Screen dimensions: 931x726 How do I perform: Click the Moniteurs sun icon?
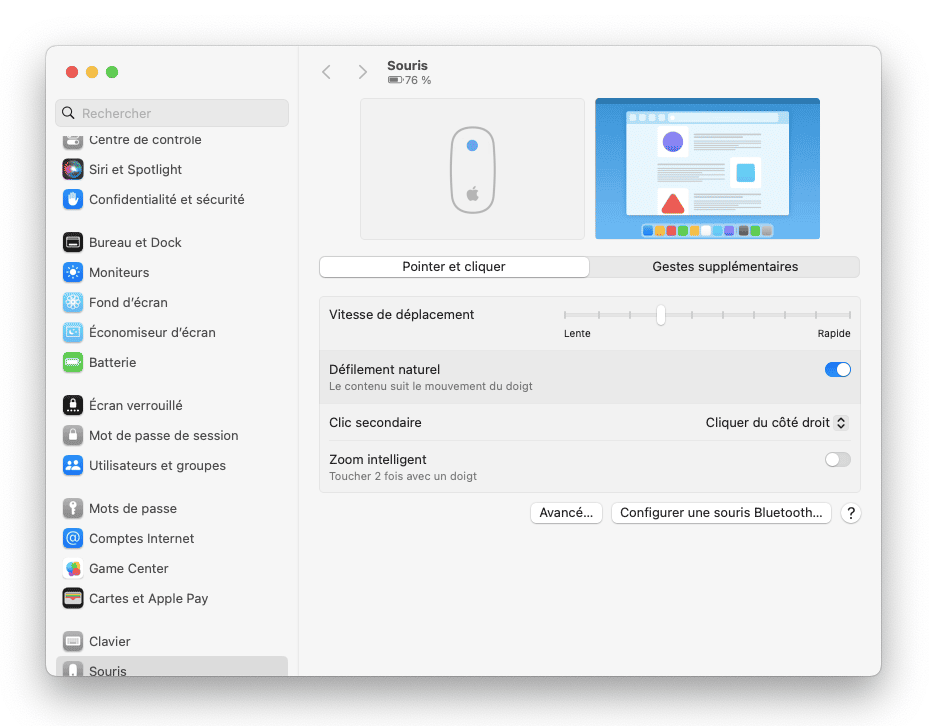coord(73,272)
